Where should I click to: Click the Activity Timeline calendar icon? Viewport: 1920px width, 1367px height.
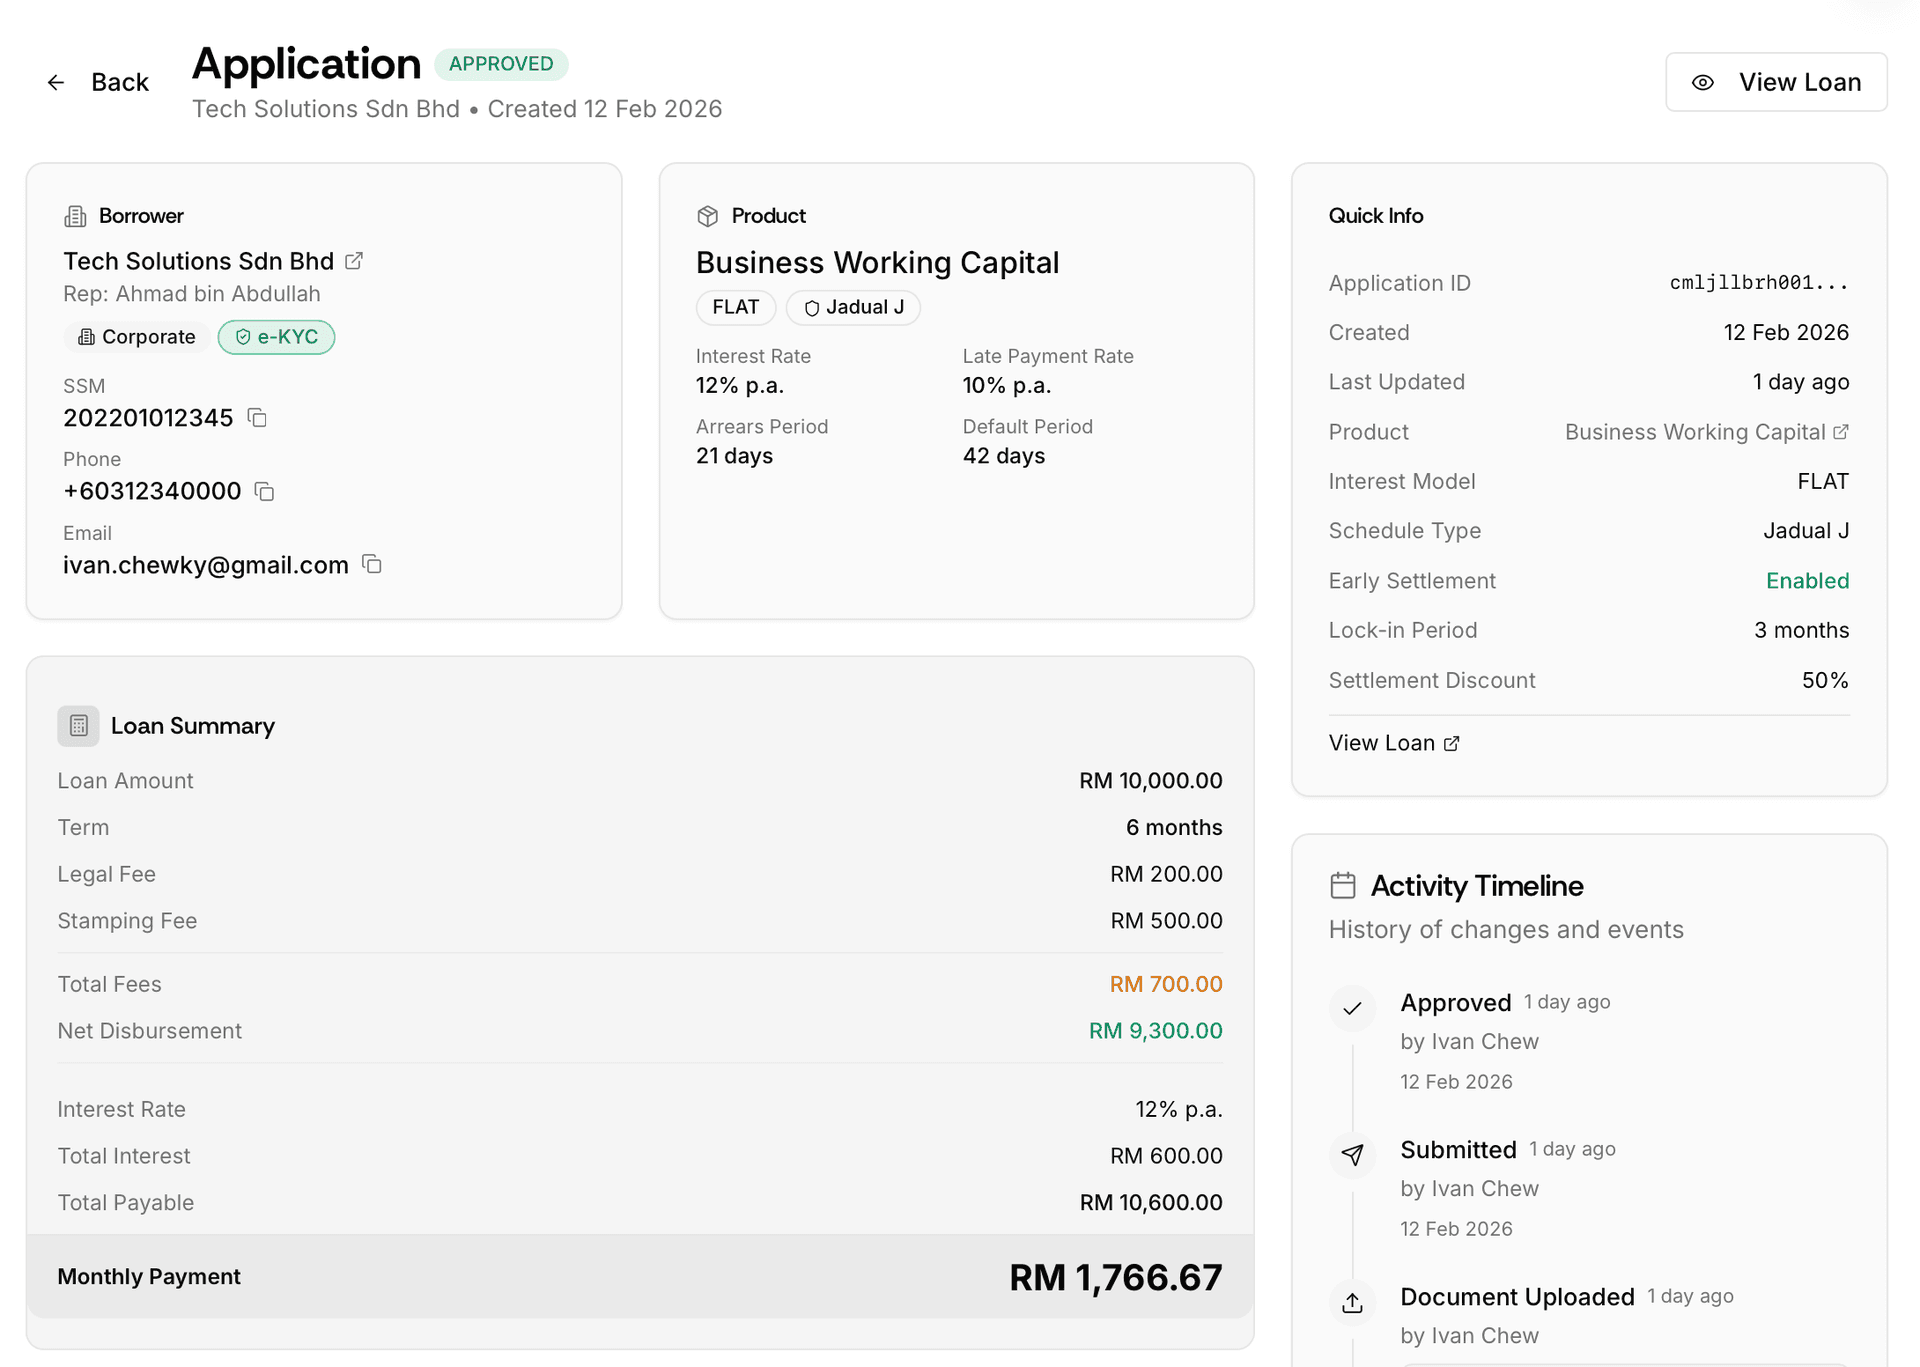[1345, 884]
